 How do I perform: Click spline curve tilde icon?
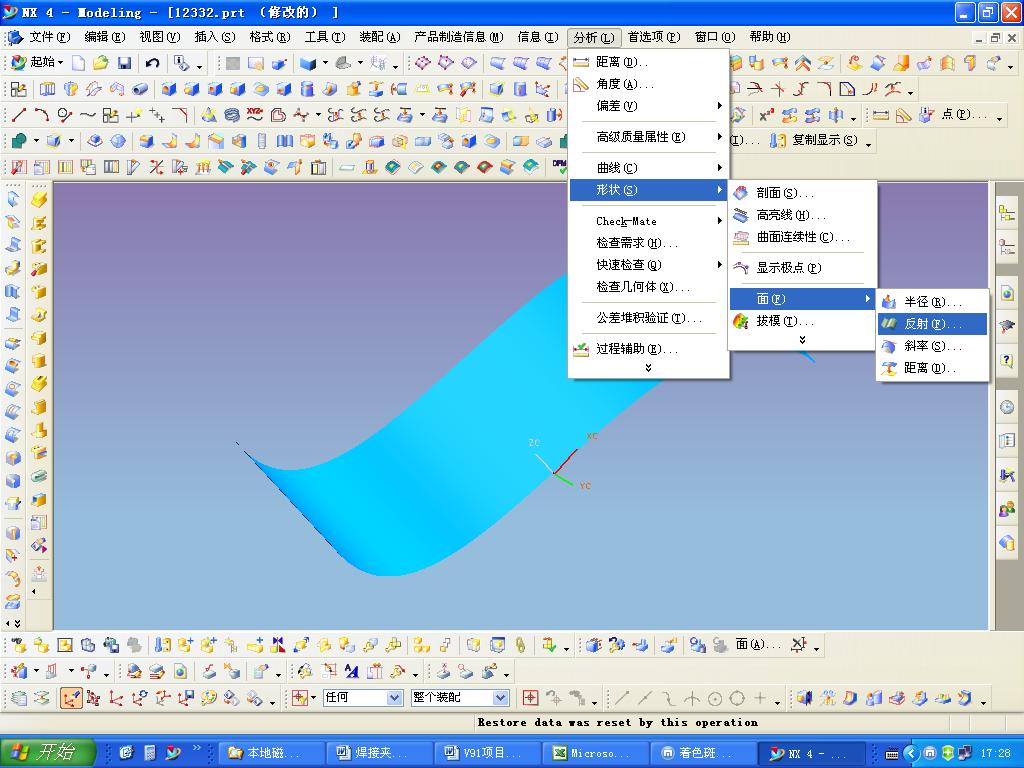point(88,116)
